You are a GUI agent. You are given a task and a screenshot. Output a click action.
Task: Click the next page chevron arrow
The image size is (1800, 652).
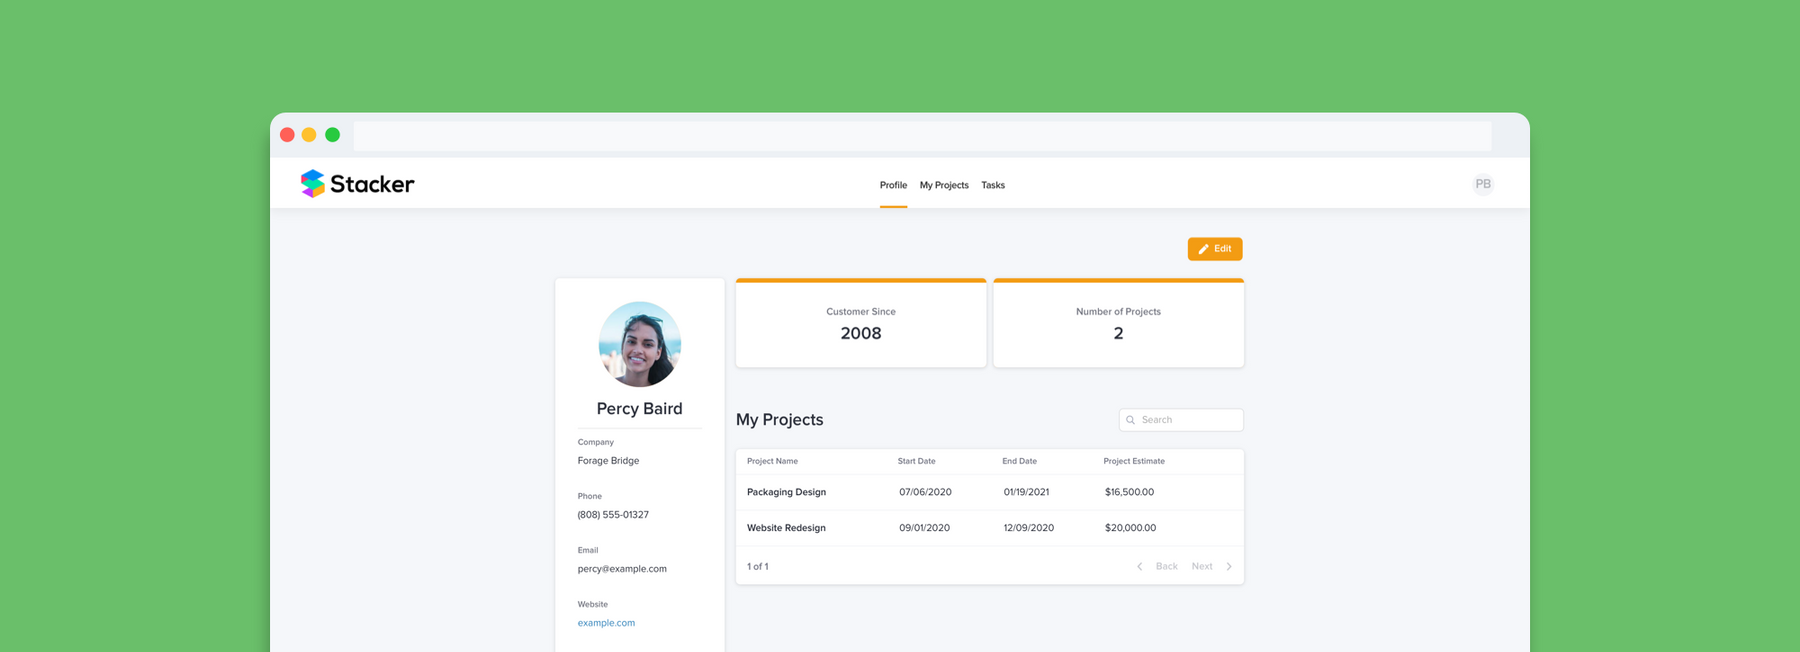pos(1229,567)
